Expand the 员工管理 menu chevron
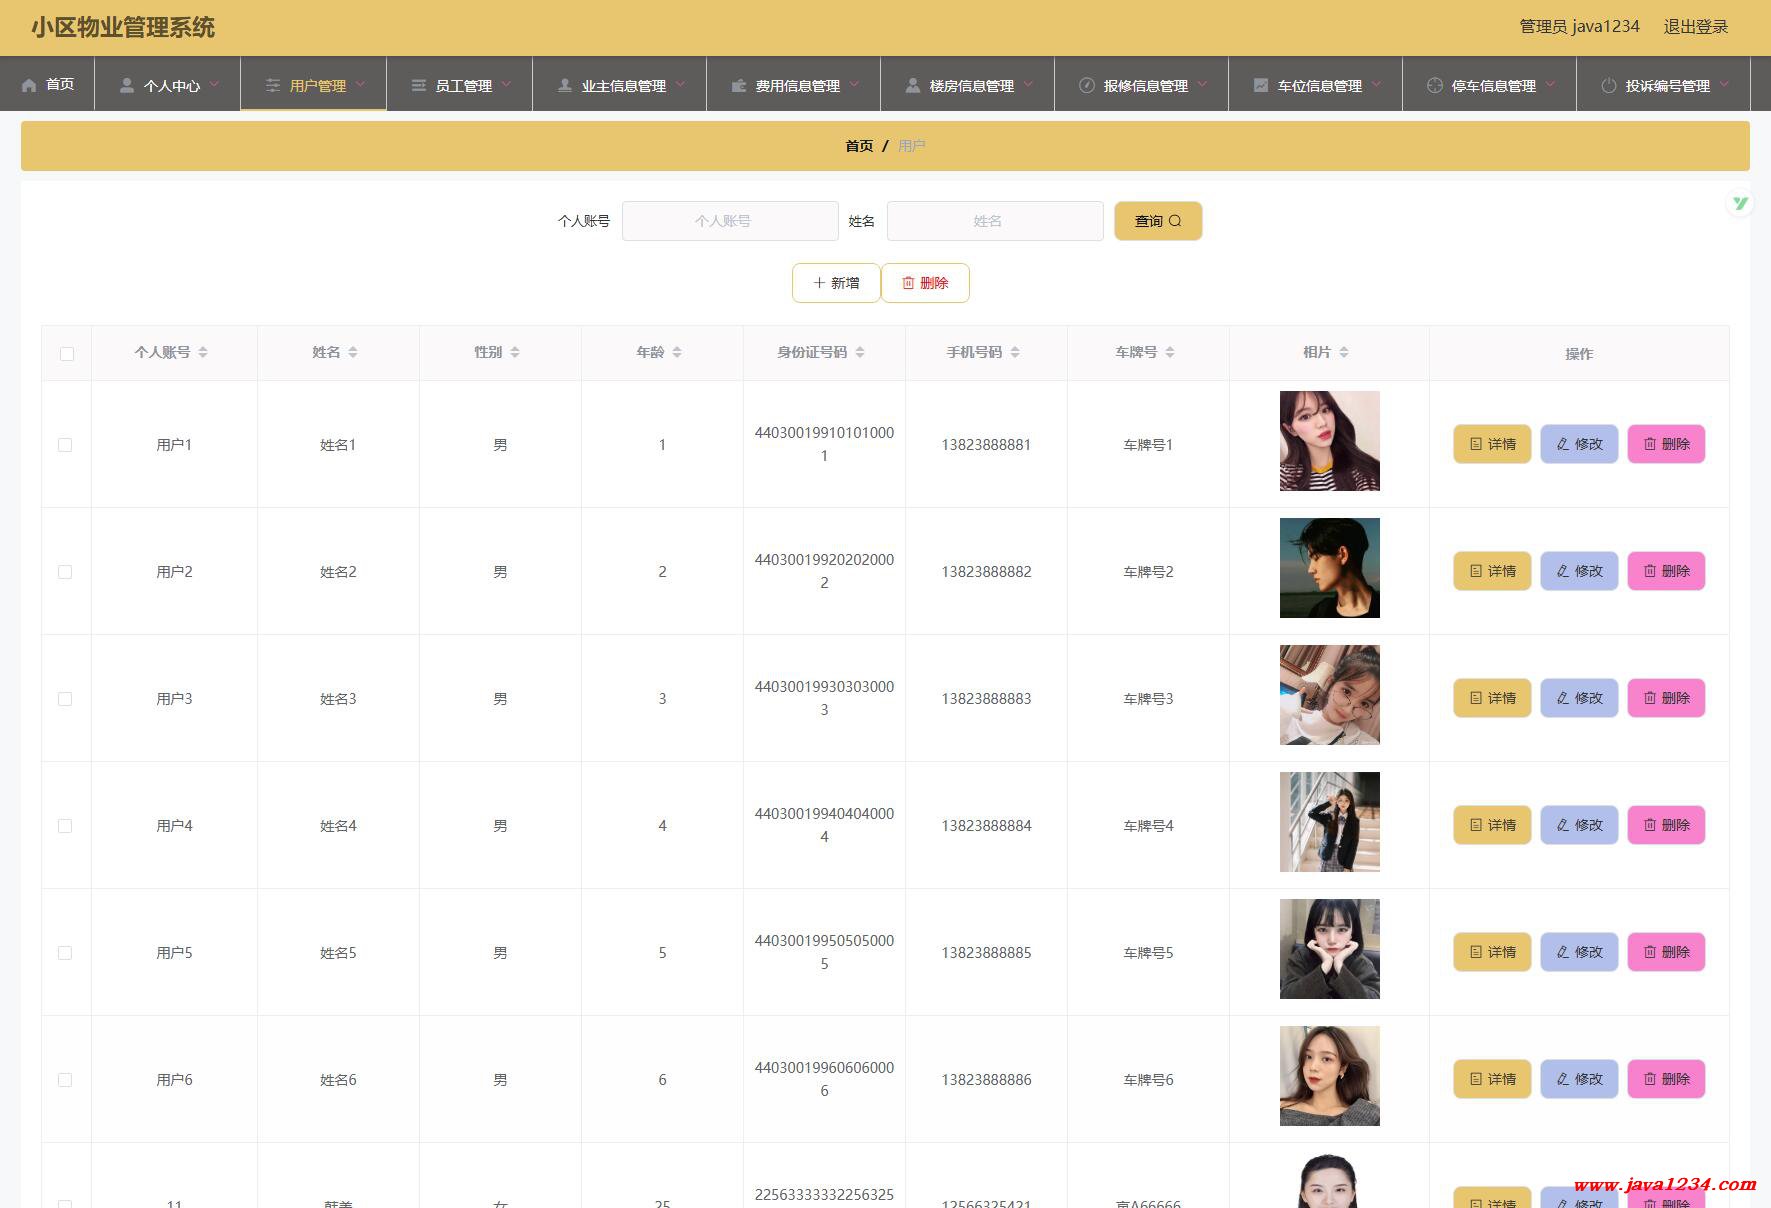Image resolution: width=1771 pixels, height=1208 pixels. [506, 84]
